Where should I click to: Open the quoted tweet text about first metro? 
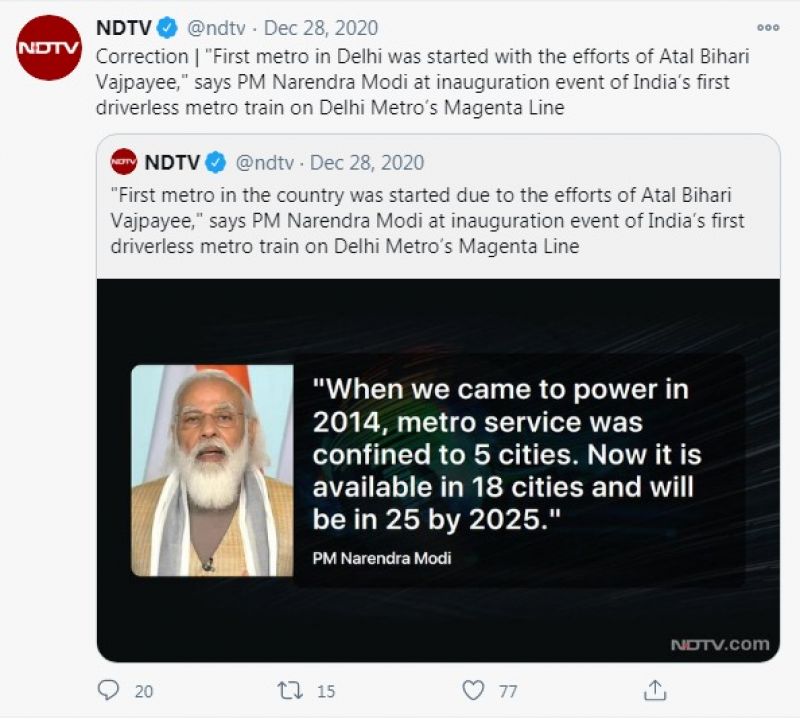pyautogui.click(x=428, y=218)
